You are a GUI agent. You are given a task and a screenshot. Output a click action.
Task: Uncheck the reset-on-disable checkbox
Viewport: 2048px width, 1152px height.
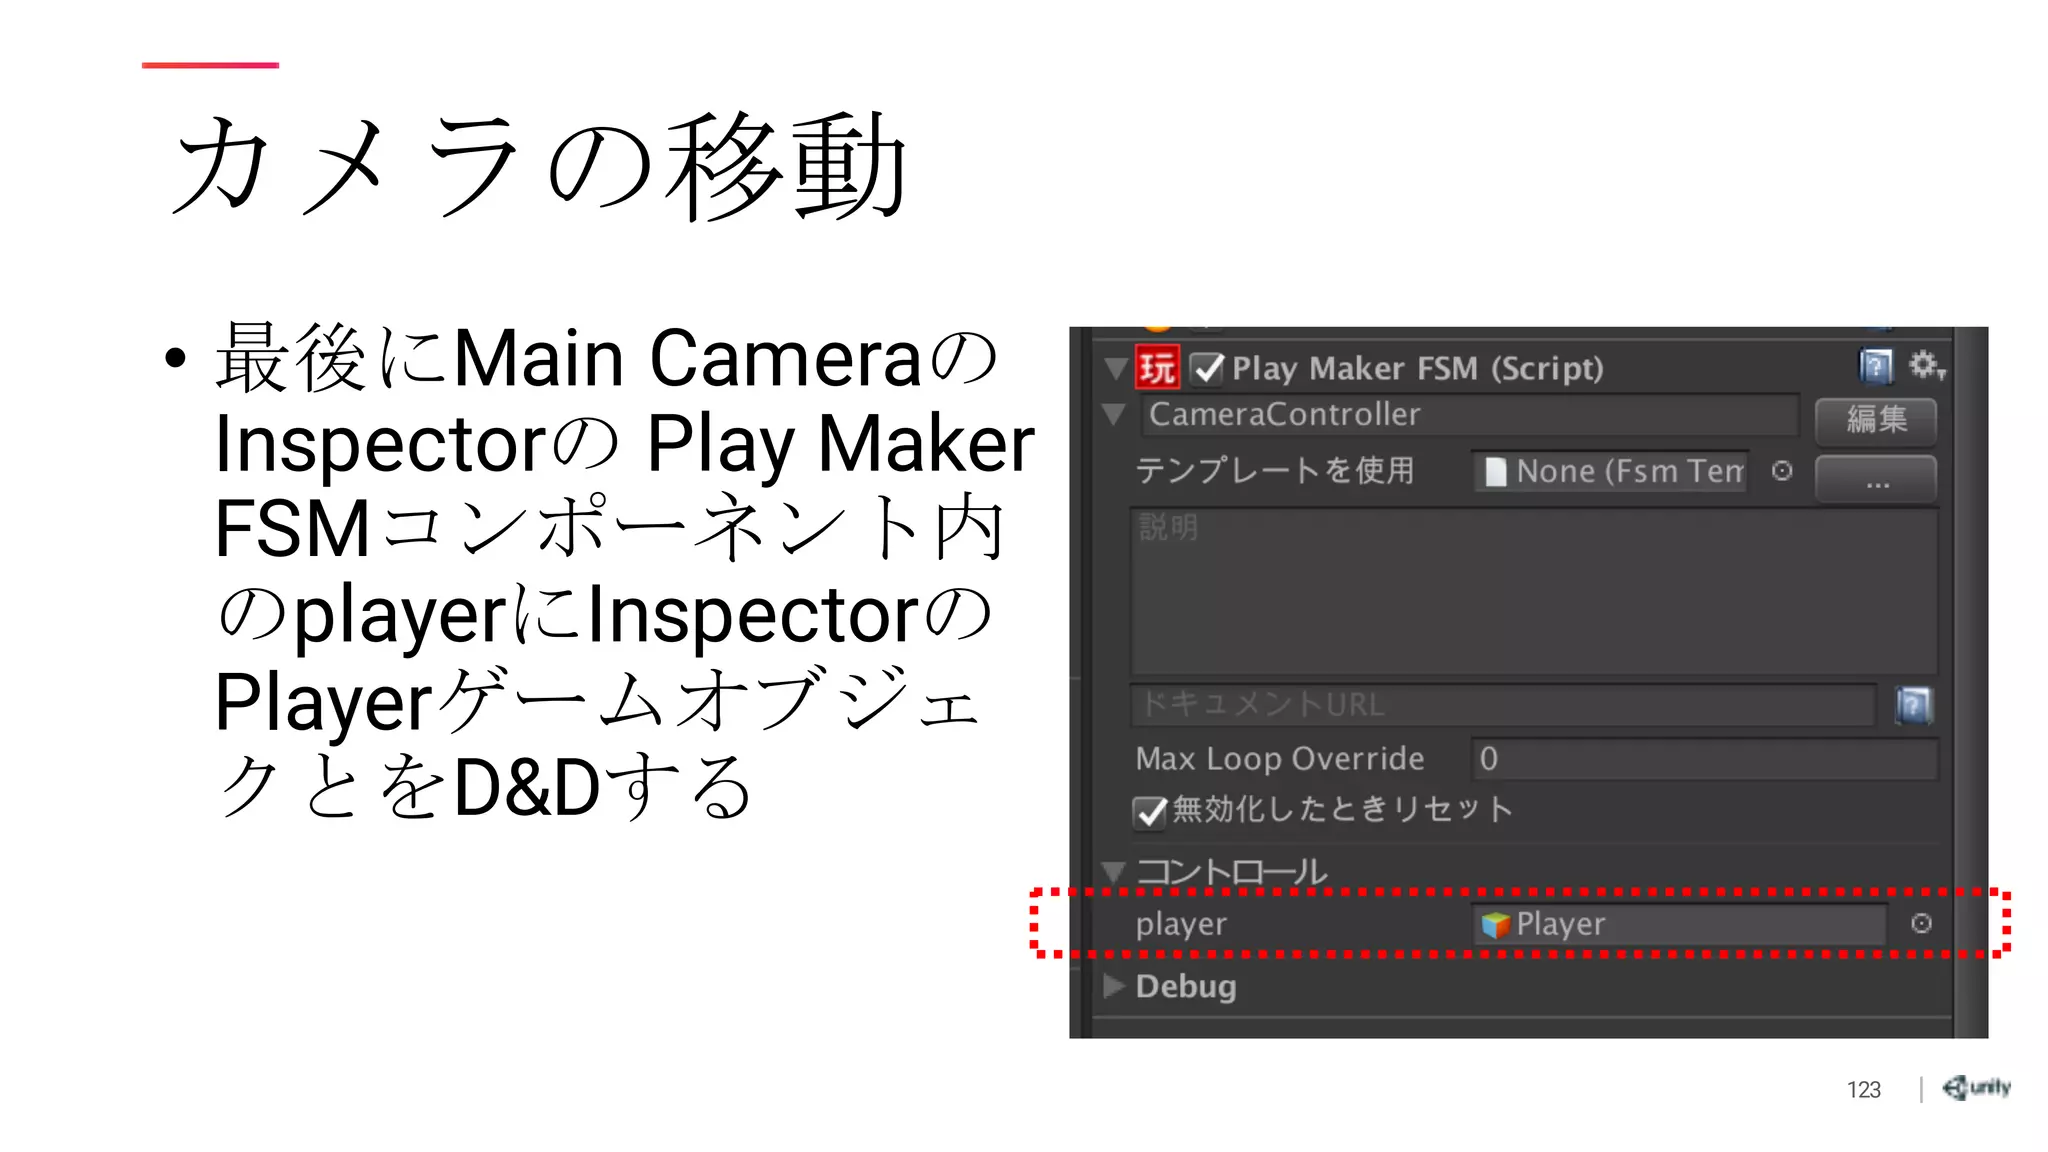coord(1151,812)
